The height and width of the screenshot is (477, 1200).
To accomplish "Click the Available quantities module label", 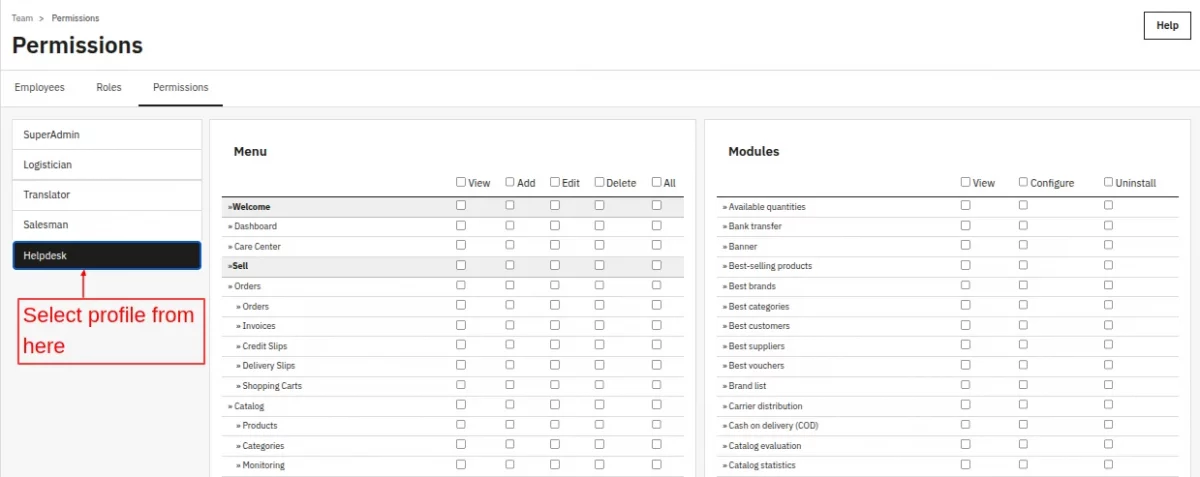I will (764, 207).
